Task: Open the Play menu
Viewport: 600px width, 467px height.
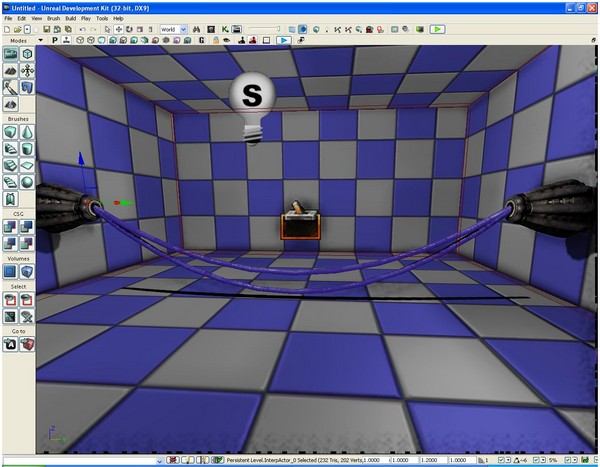Action: (x=86, y=18)
